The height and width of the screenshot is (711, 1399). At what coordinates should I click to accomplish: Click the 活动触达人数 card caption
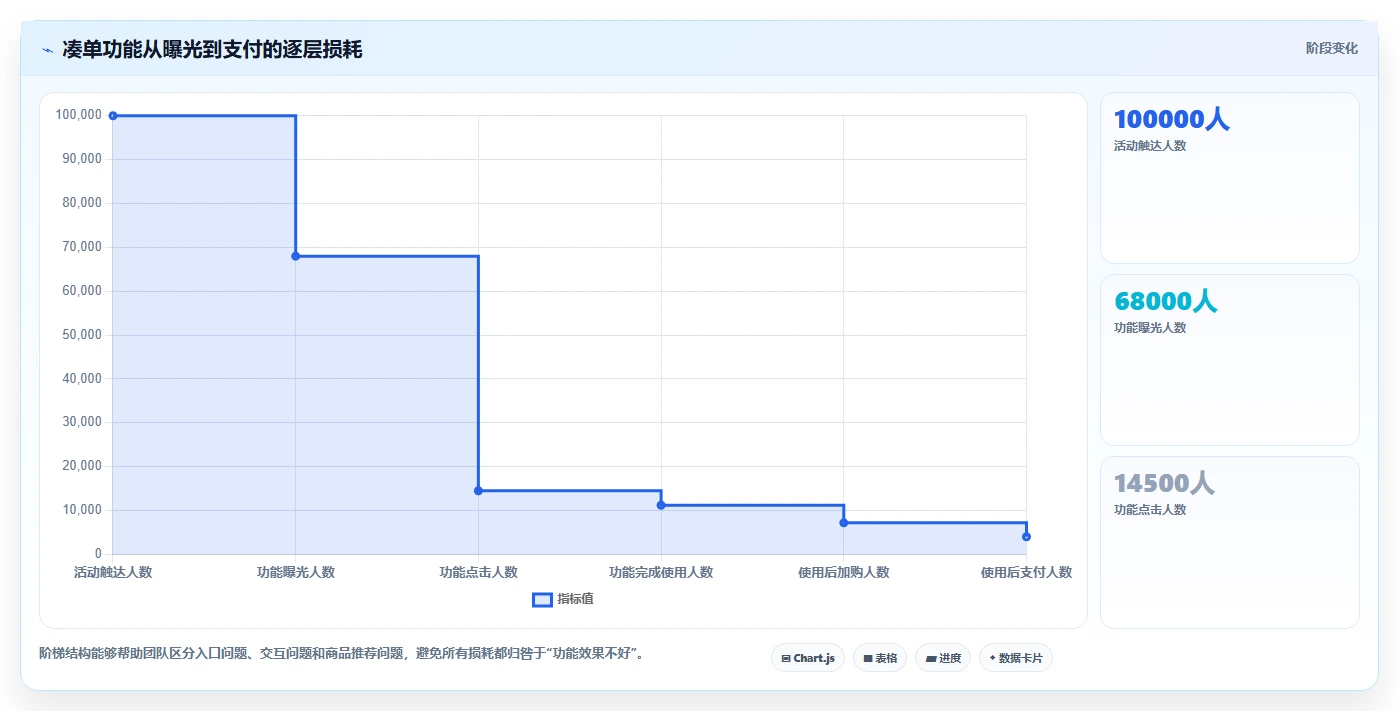pyautogui.click(x=1150, y=146)
